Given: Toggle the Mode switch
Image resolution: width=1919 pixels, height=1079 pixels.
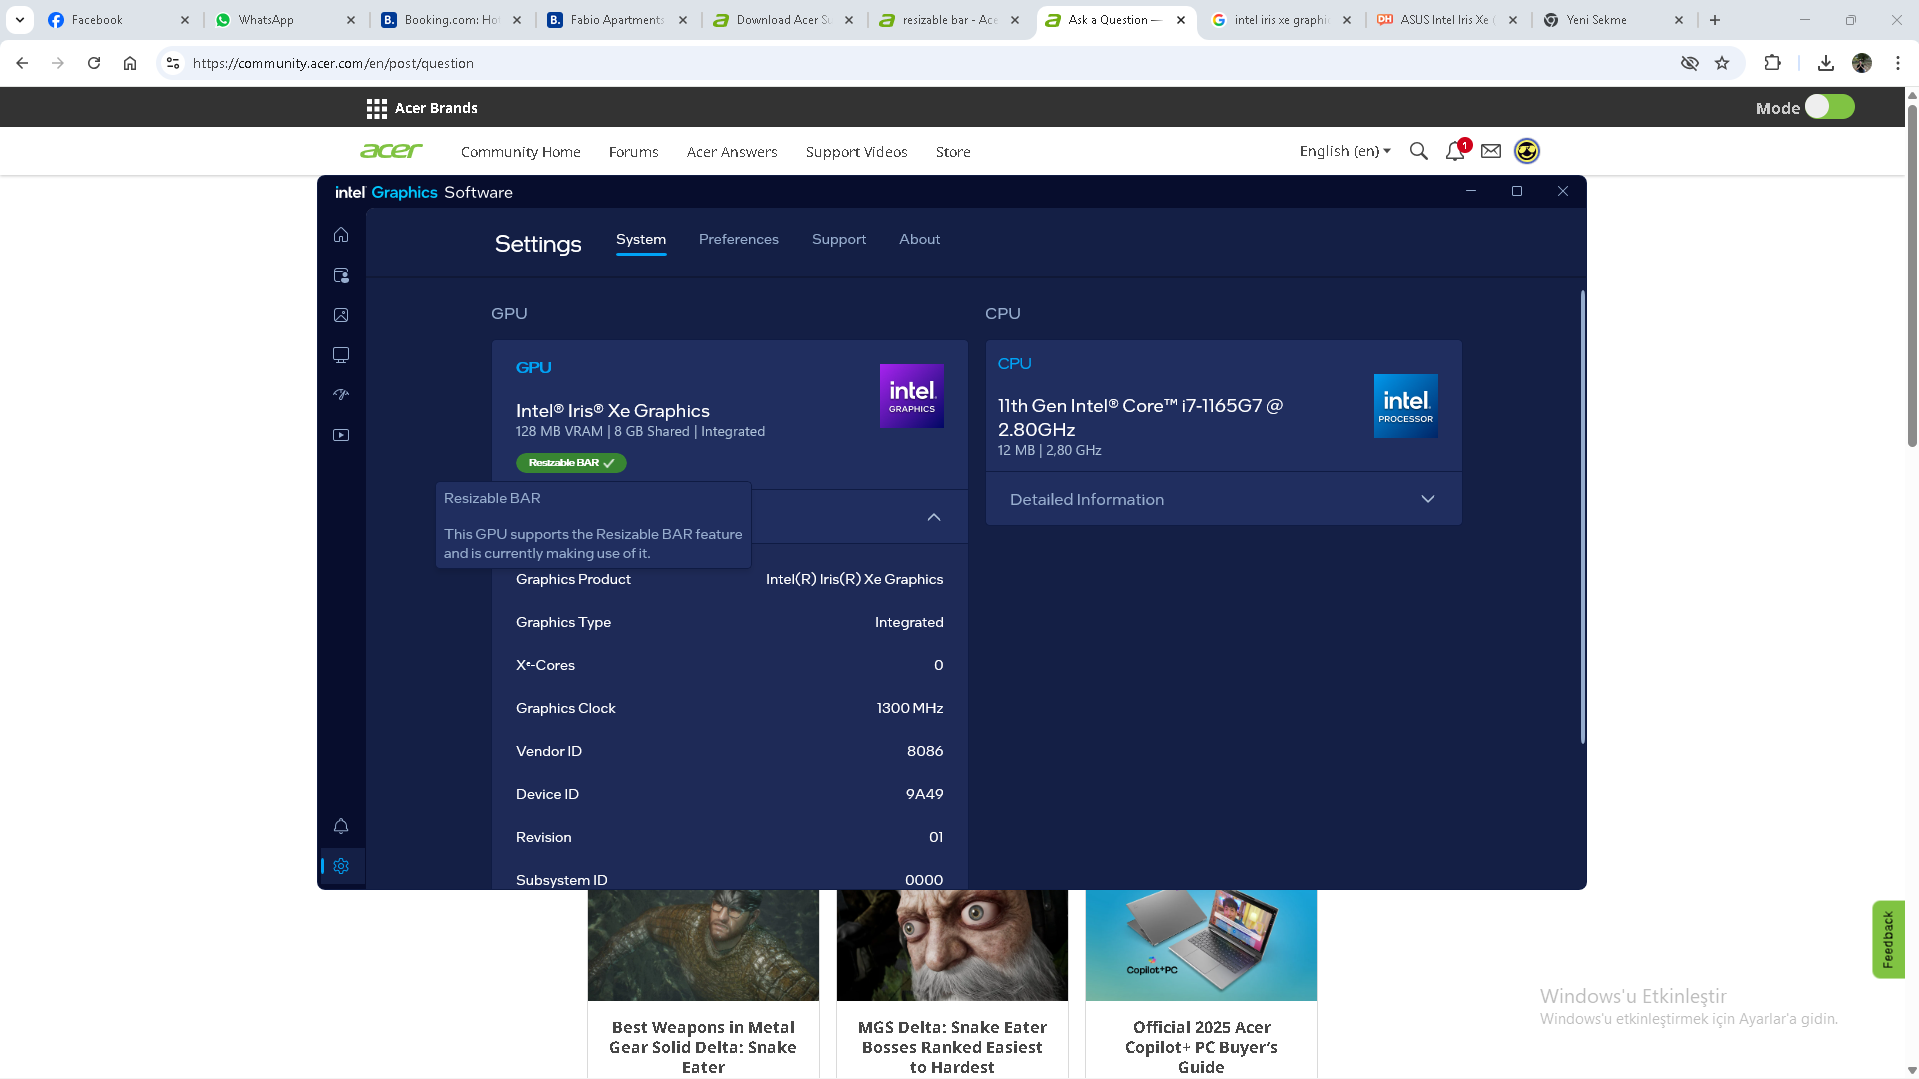Looking at the screenshot, I should pyautogui.click(x=1830, y=107).
